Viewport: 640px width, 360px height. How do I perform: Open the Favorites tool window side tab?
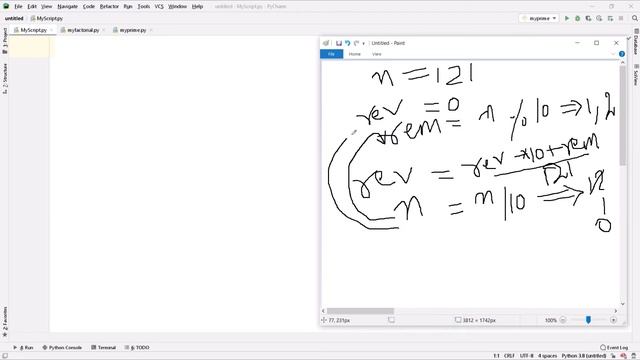pos(5,321)
